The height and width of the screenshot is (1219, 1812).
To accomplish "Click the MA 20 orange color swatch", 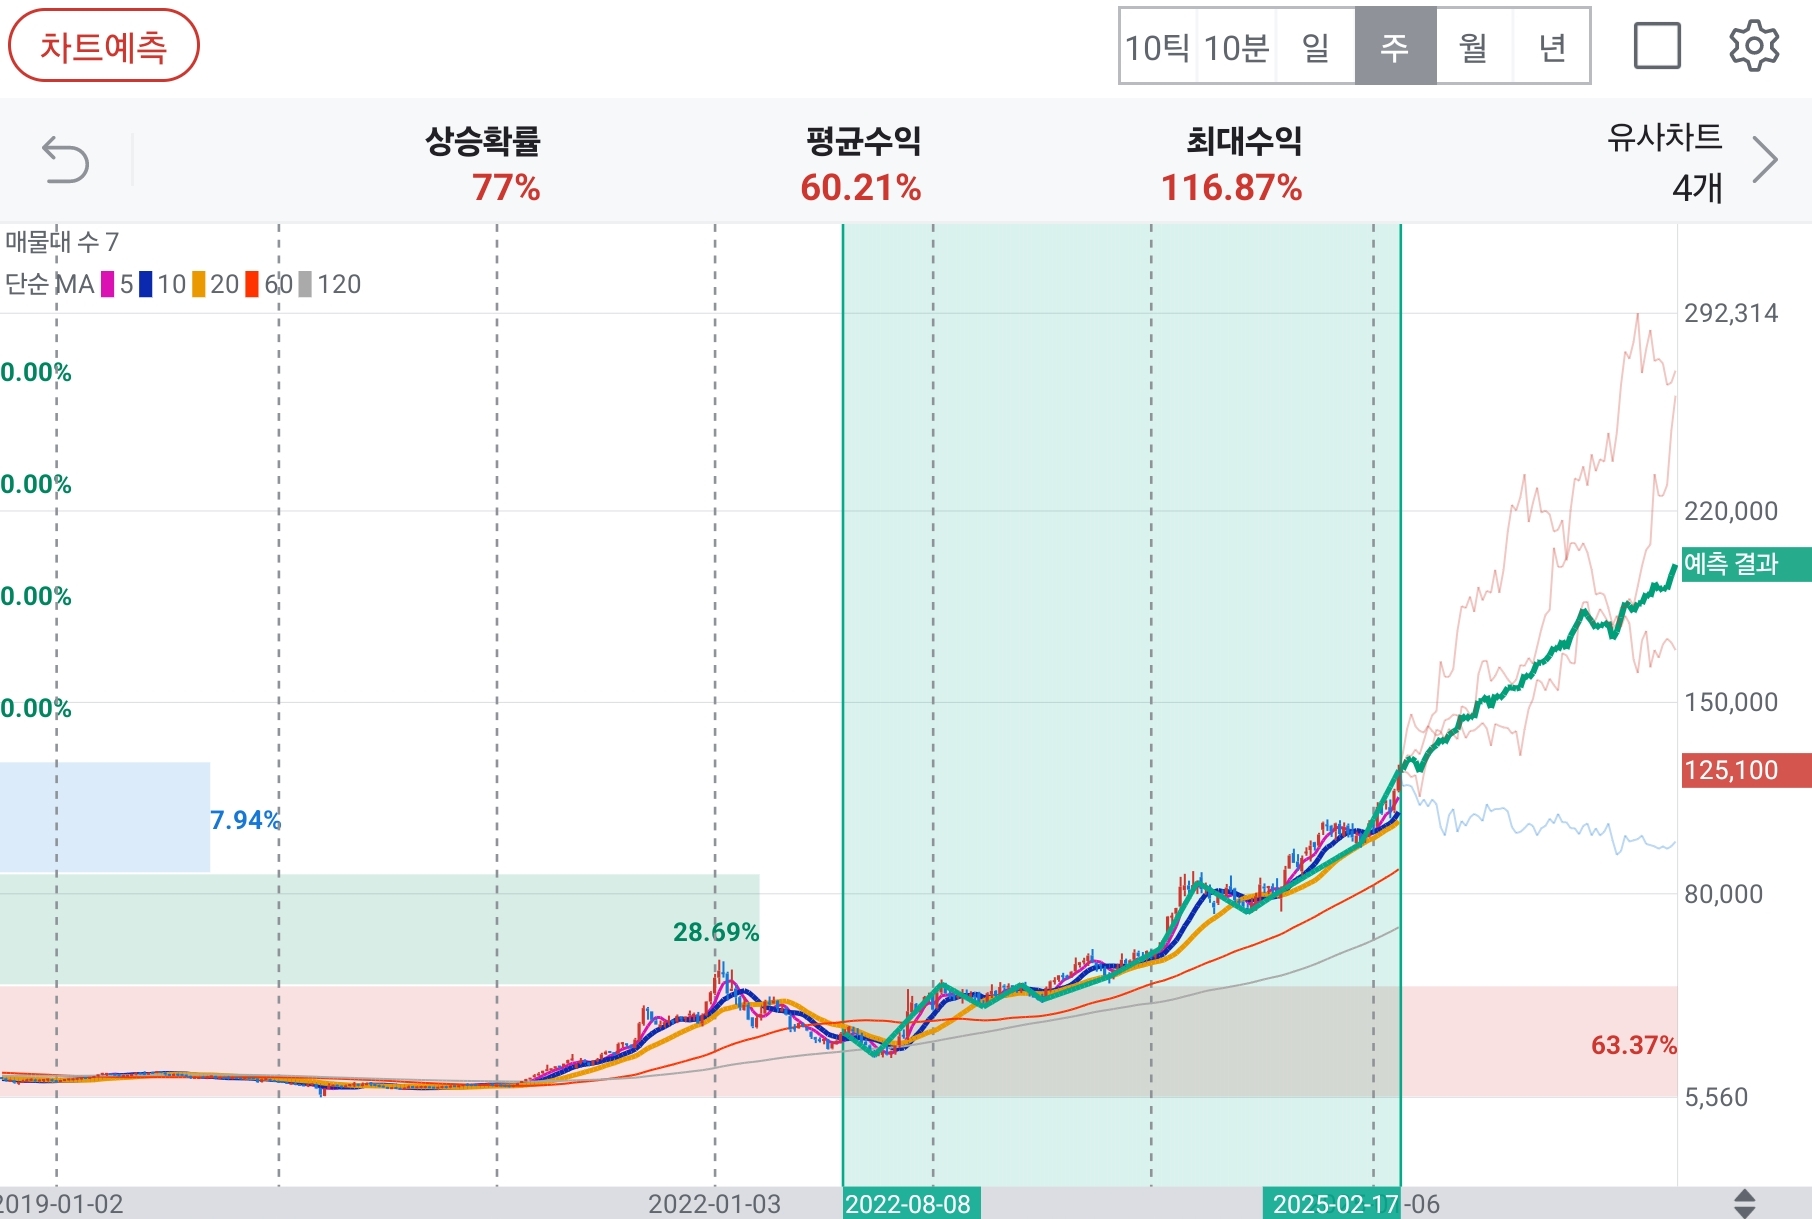I will click(x=199, y=285).
